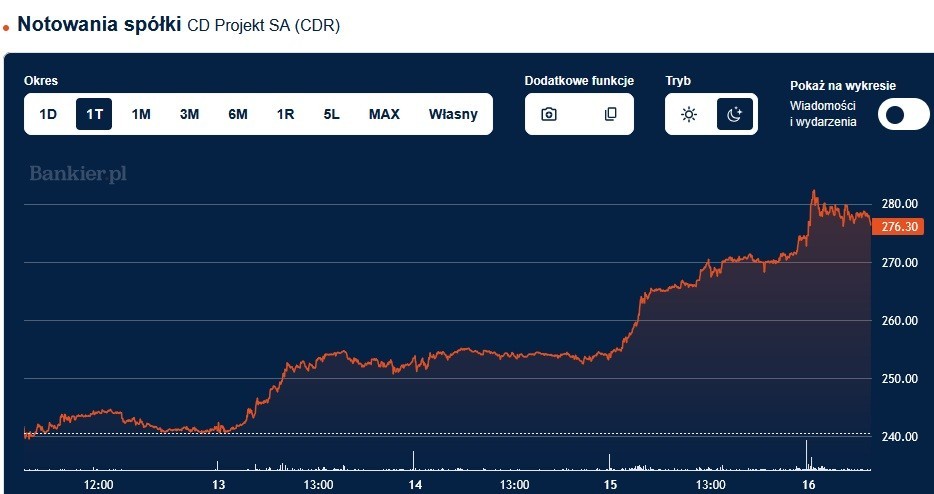
Task: Display the MAX period range
Action: click(384, 114)
